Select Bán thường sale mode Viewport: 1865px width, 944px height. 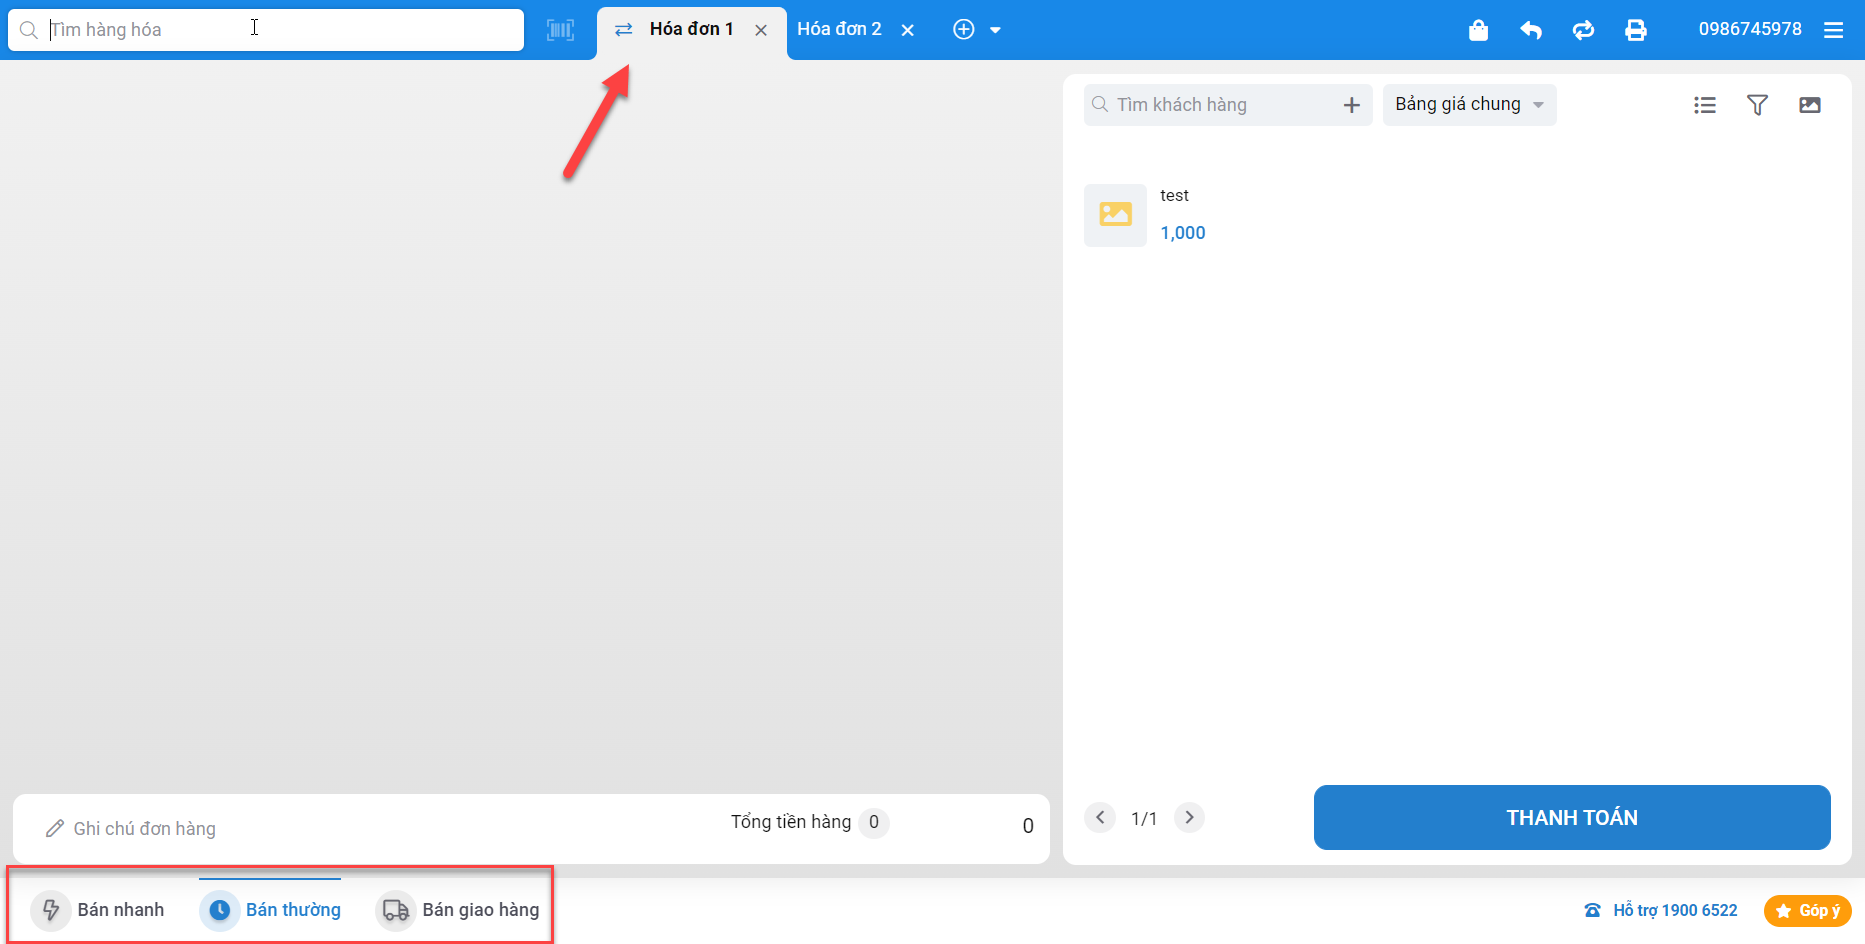(271, 910)
